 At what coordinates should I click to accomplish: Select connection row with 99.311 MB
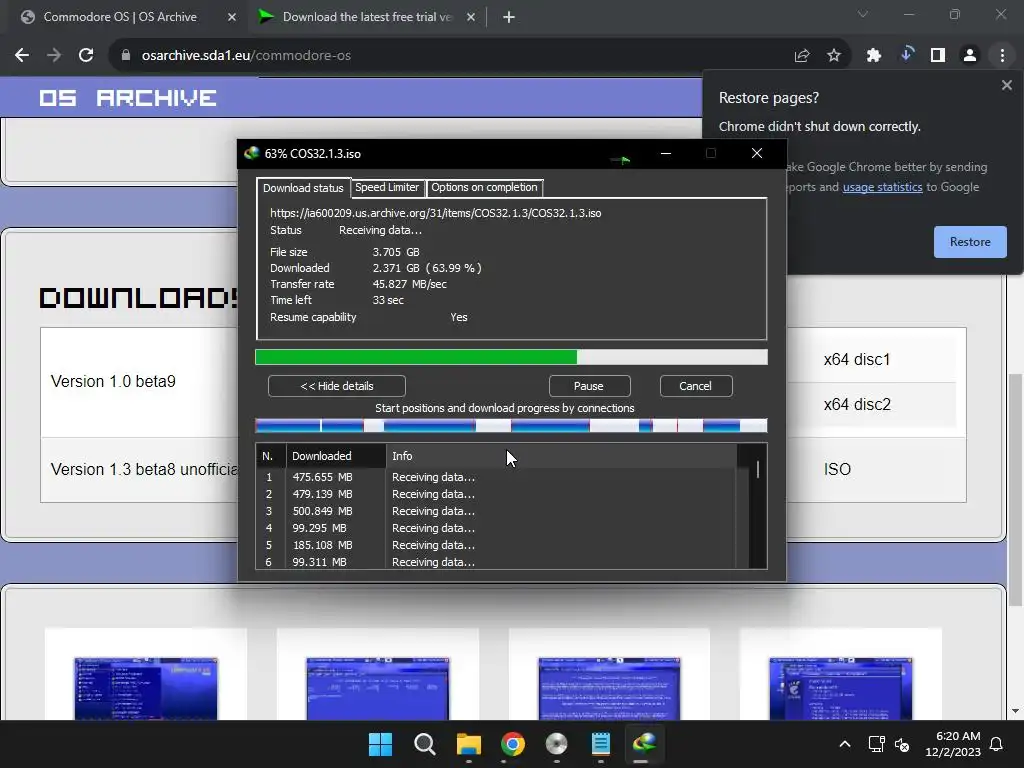(x=496, y=562)
